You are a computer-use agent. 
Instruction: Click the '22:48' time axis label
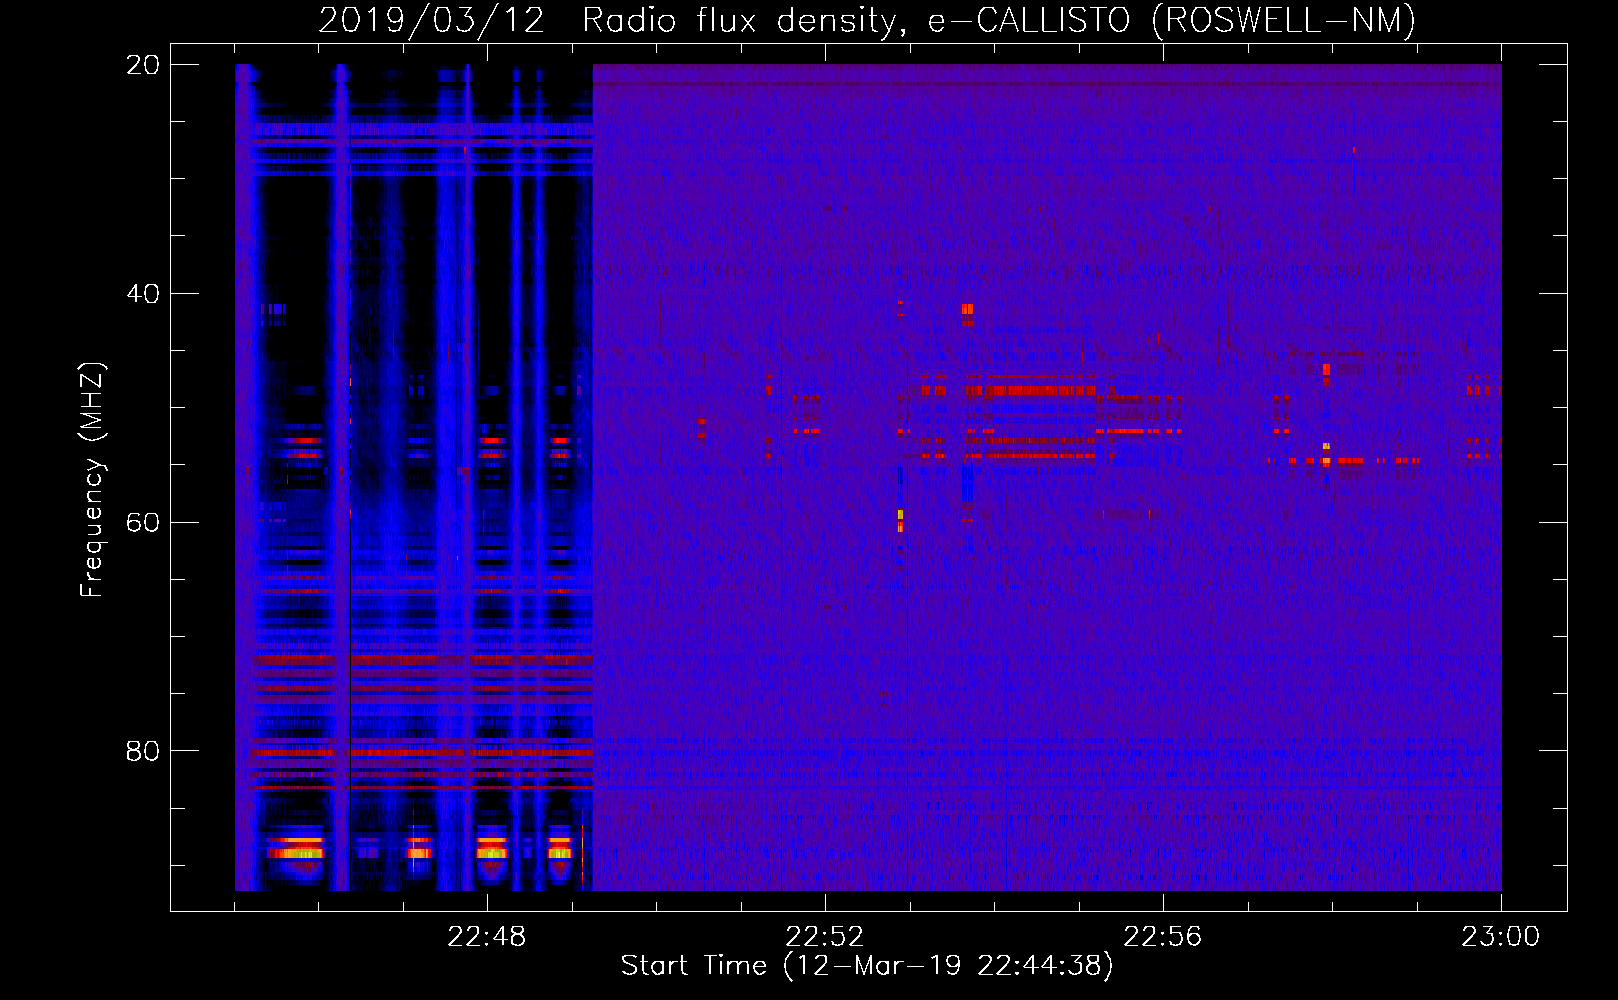pos(487,937)
